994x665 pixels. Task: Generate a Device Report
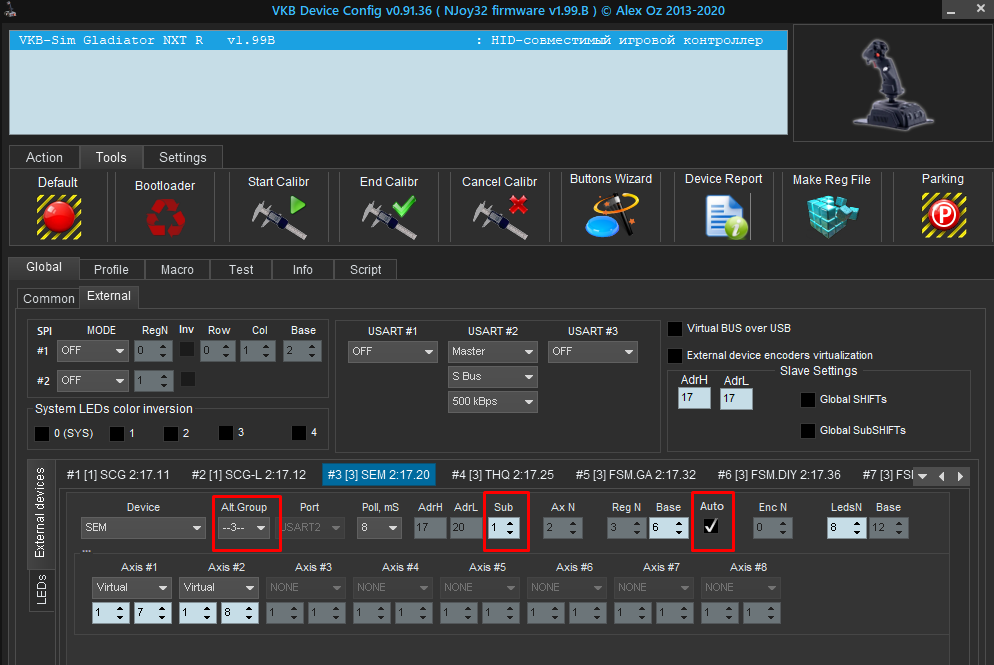coord(723,215)
